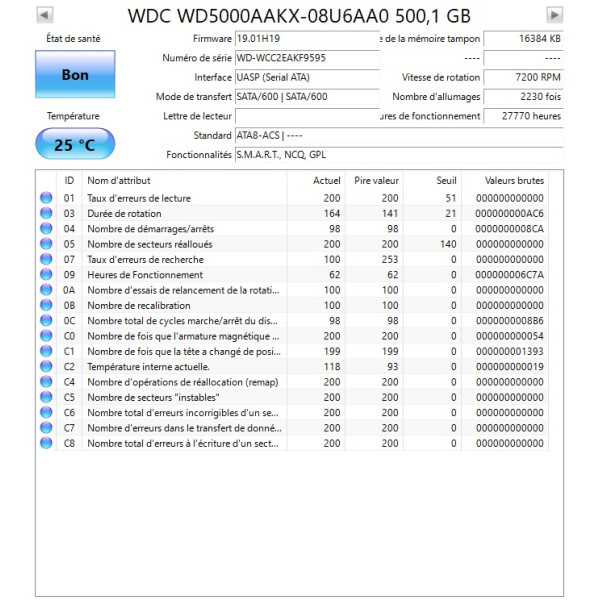Click status orb for Température interne actuelle
This screenshot has width=600, height=600.
coord(46,366)
